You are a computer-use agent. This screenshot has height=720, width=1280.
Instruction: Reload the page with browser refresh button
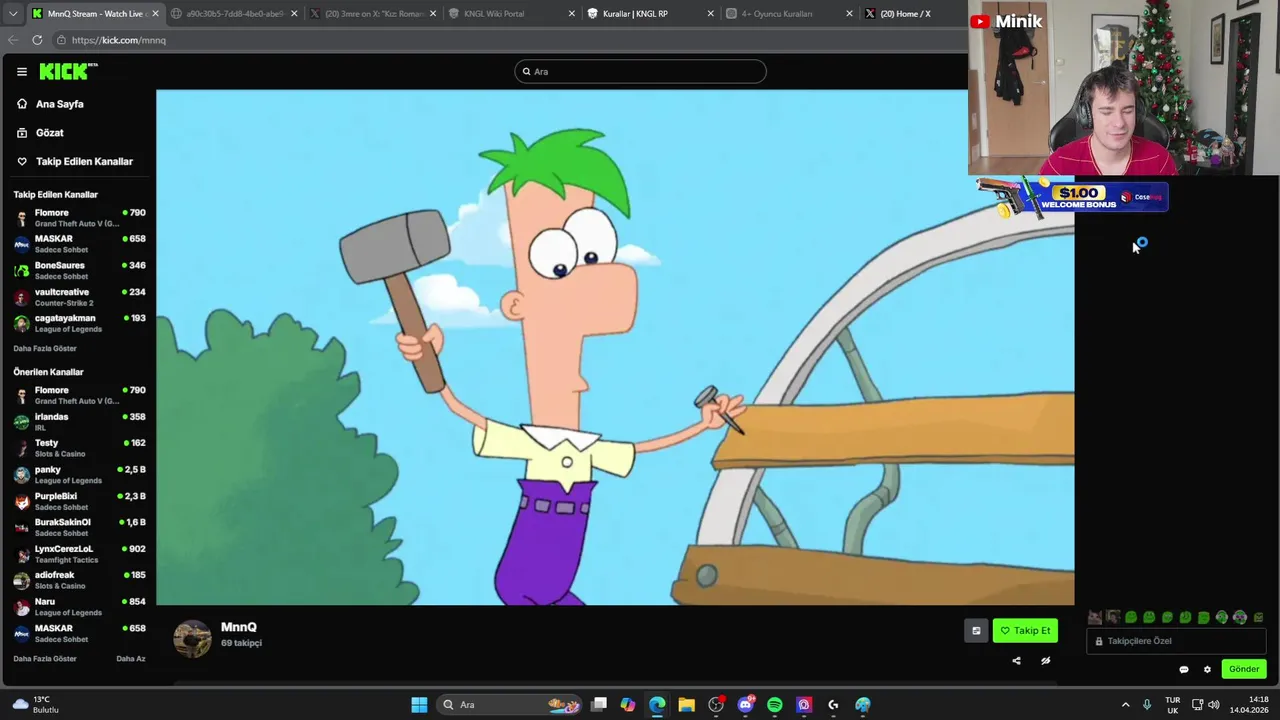(37, 40)
